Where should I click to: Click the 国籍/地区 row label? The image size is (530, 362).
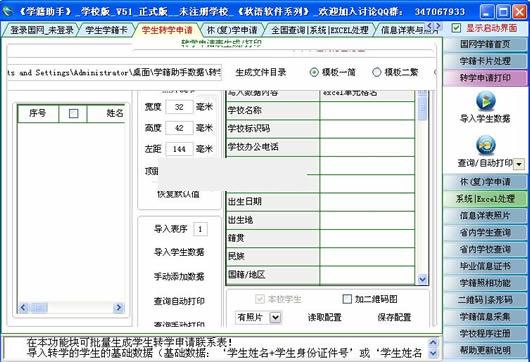point(273,275)
